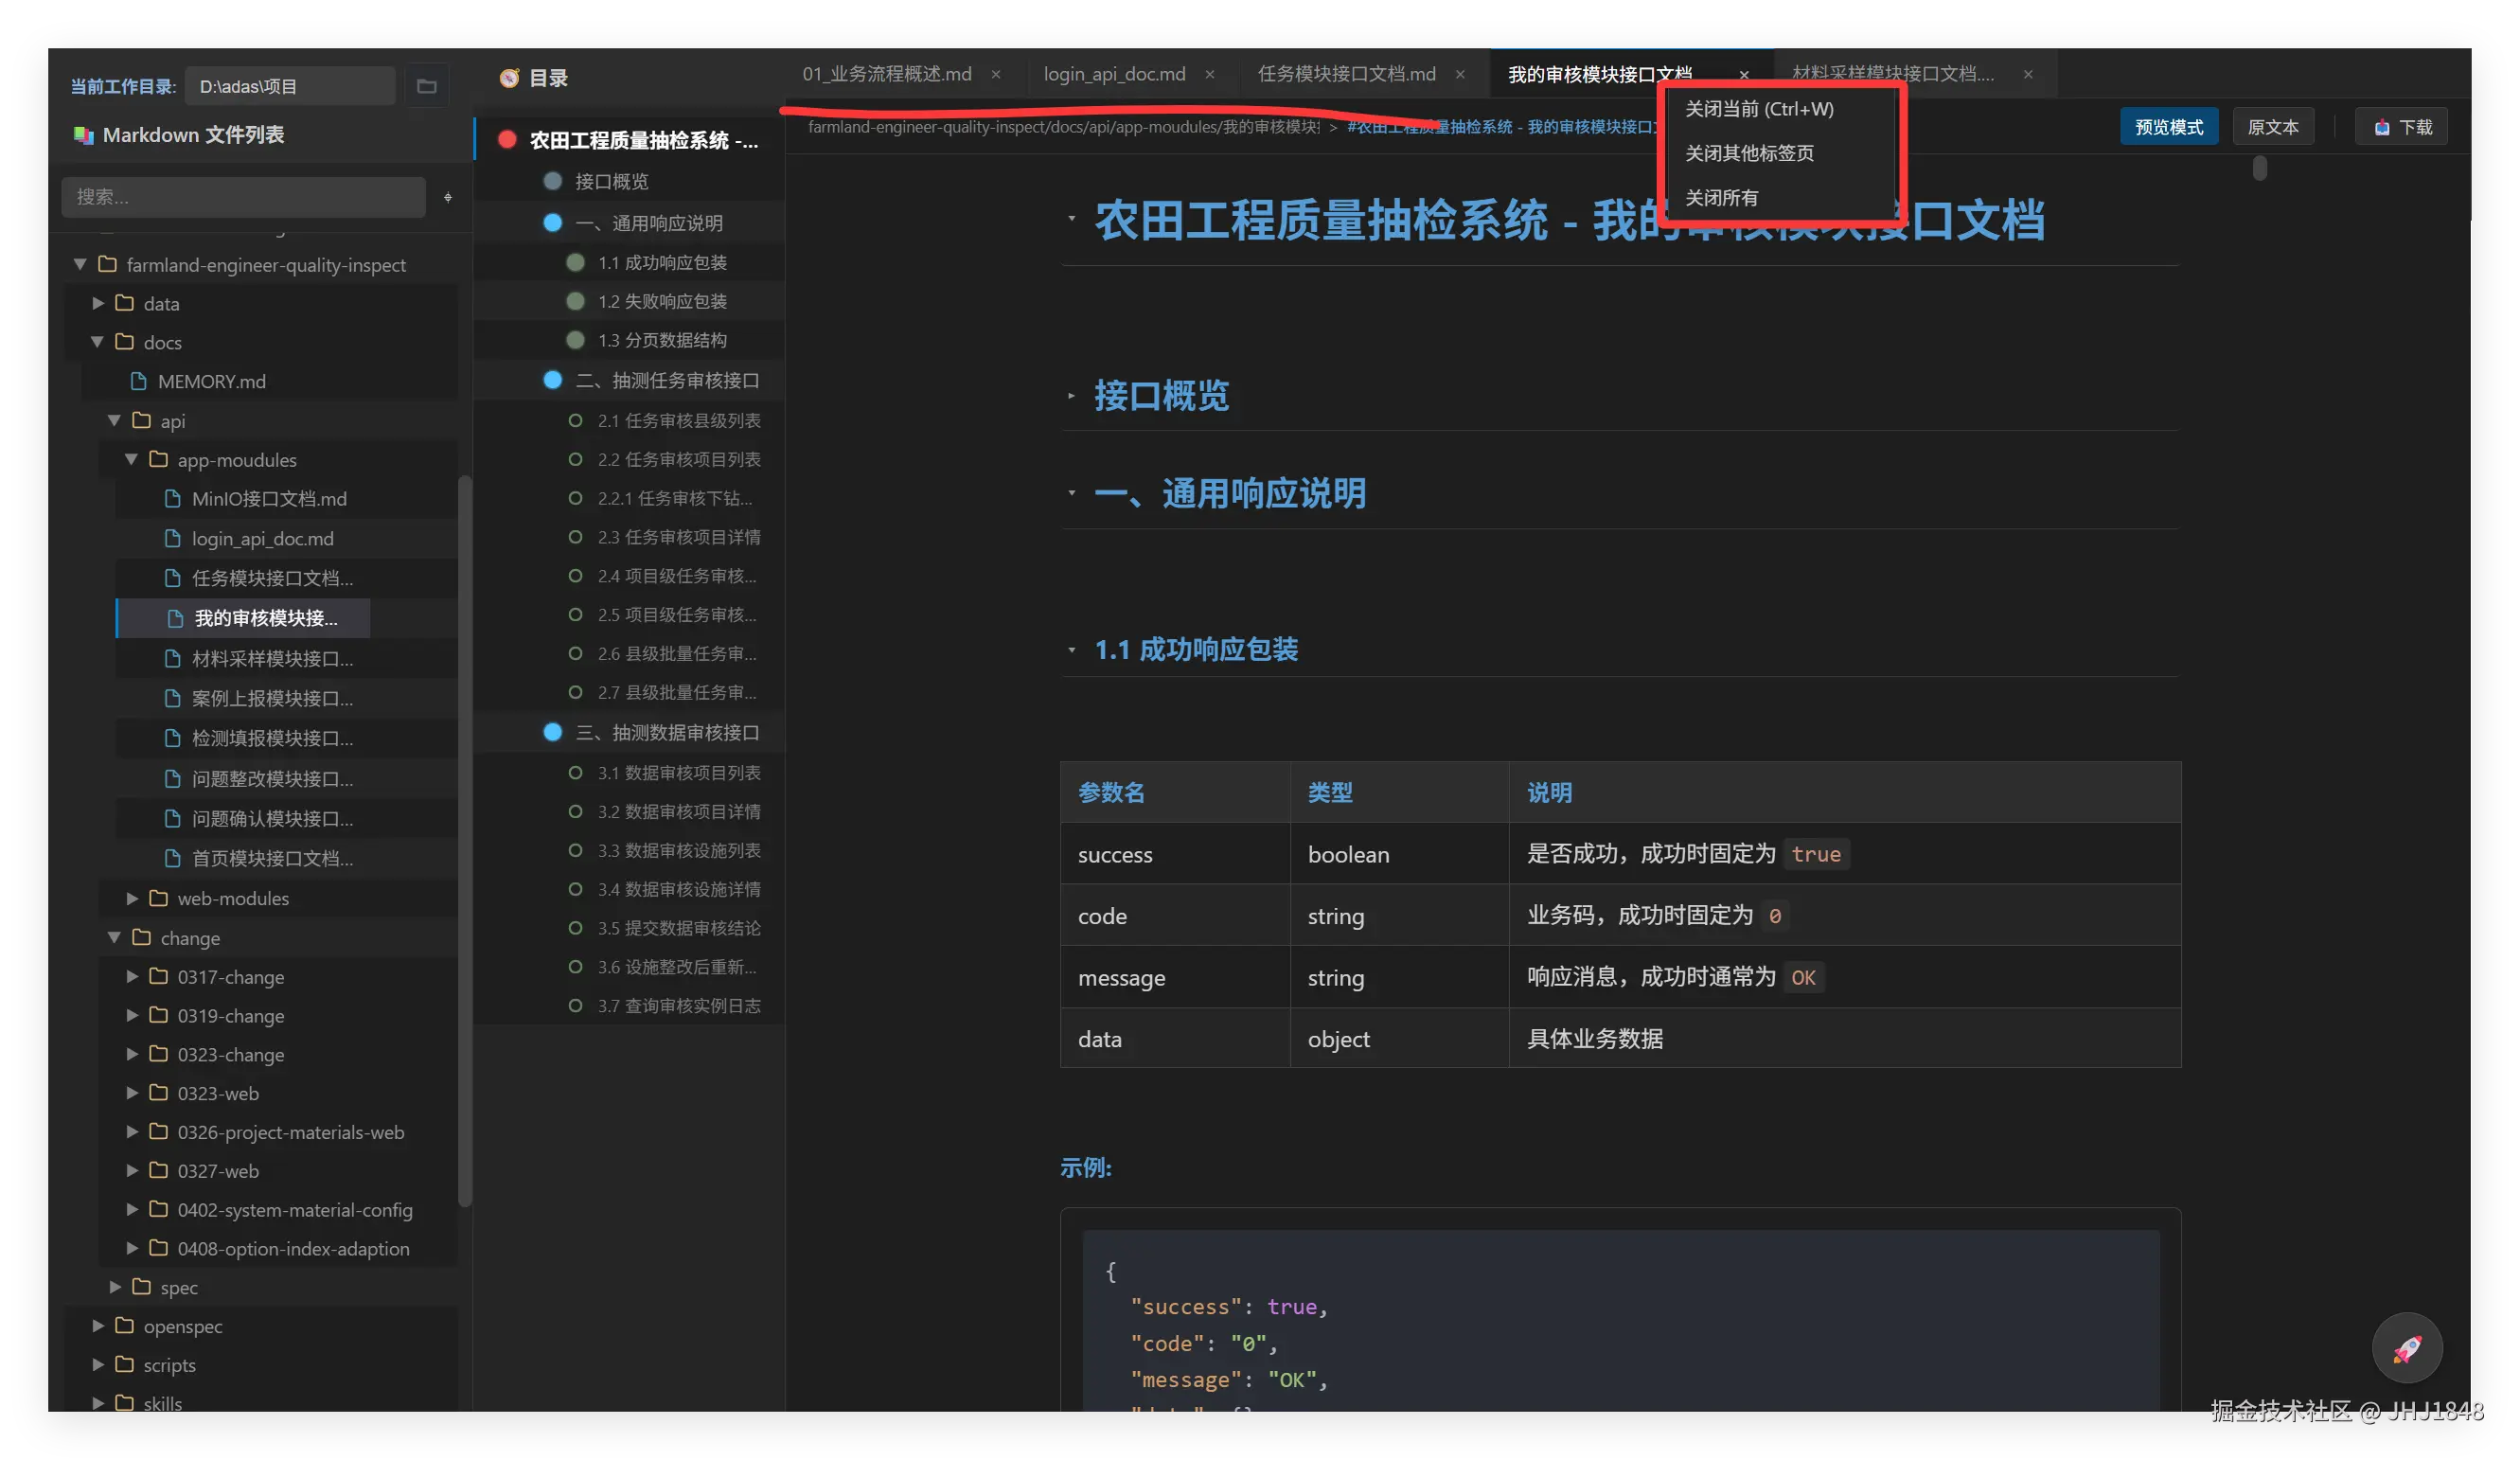Click the green bullet before 1.1 成功响应包装

(575, 262)
